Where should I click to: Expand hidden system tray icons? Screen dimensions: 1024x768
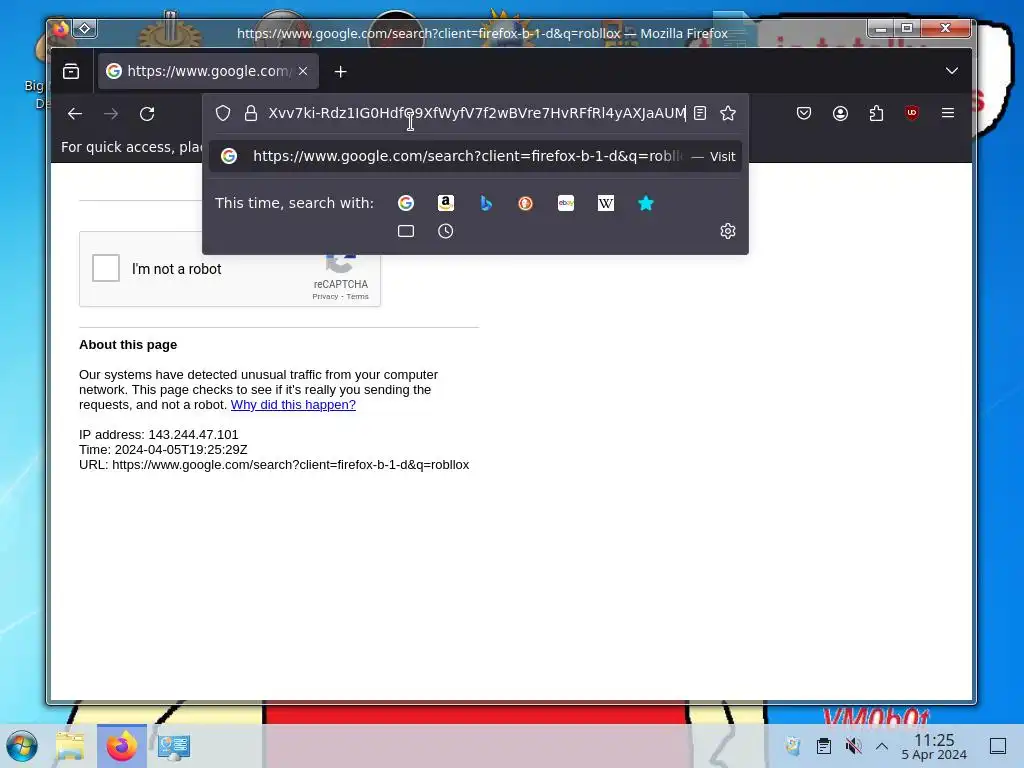(x=882, y=746)
